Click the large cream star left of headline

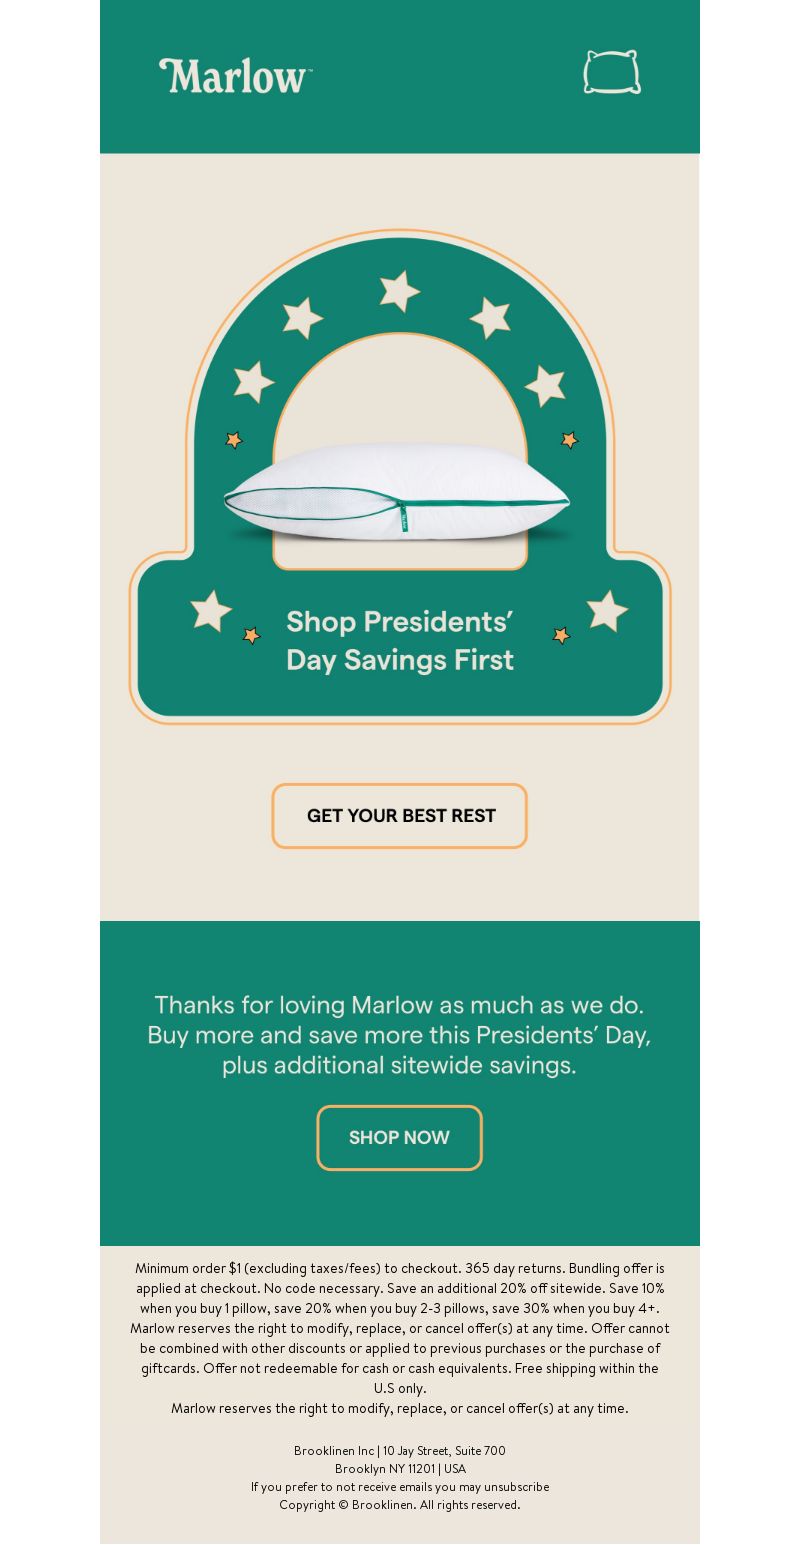[211, 611]
